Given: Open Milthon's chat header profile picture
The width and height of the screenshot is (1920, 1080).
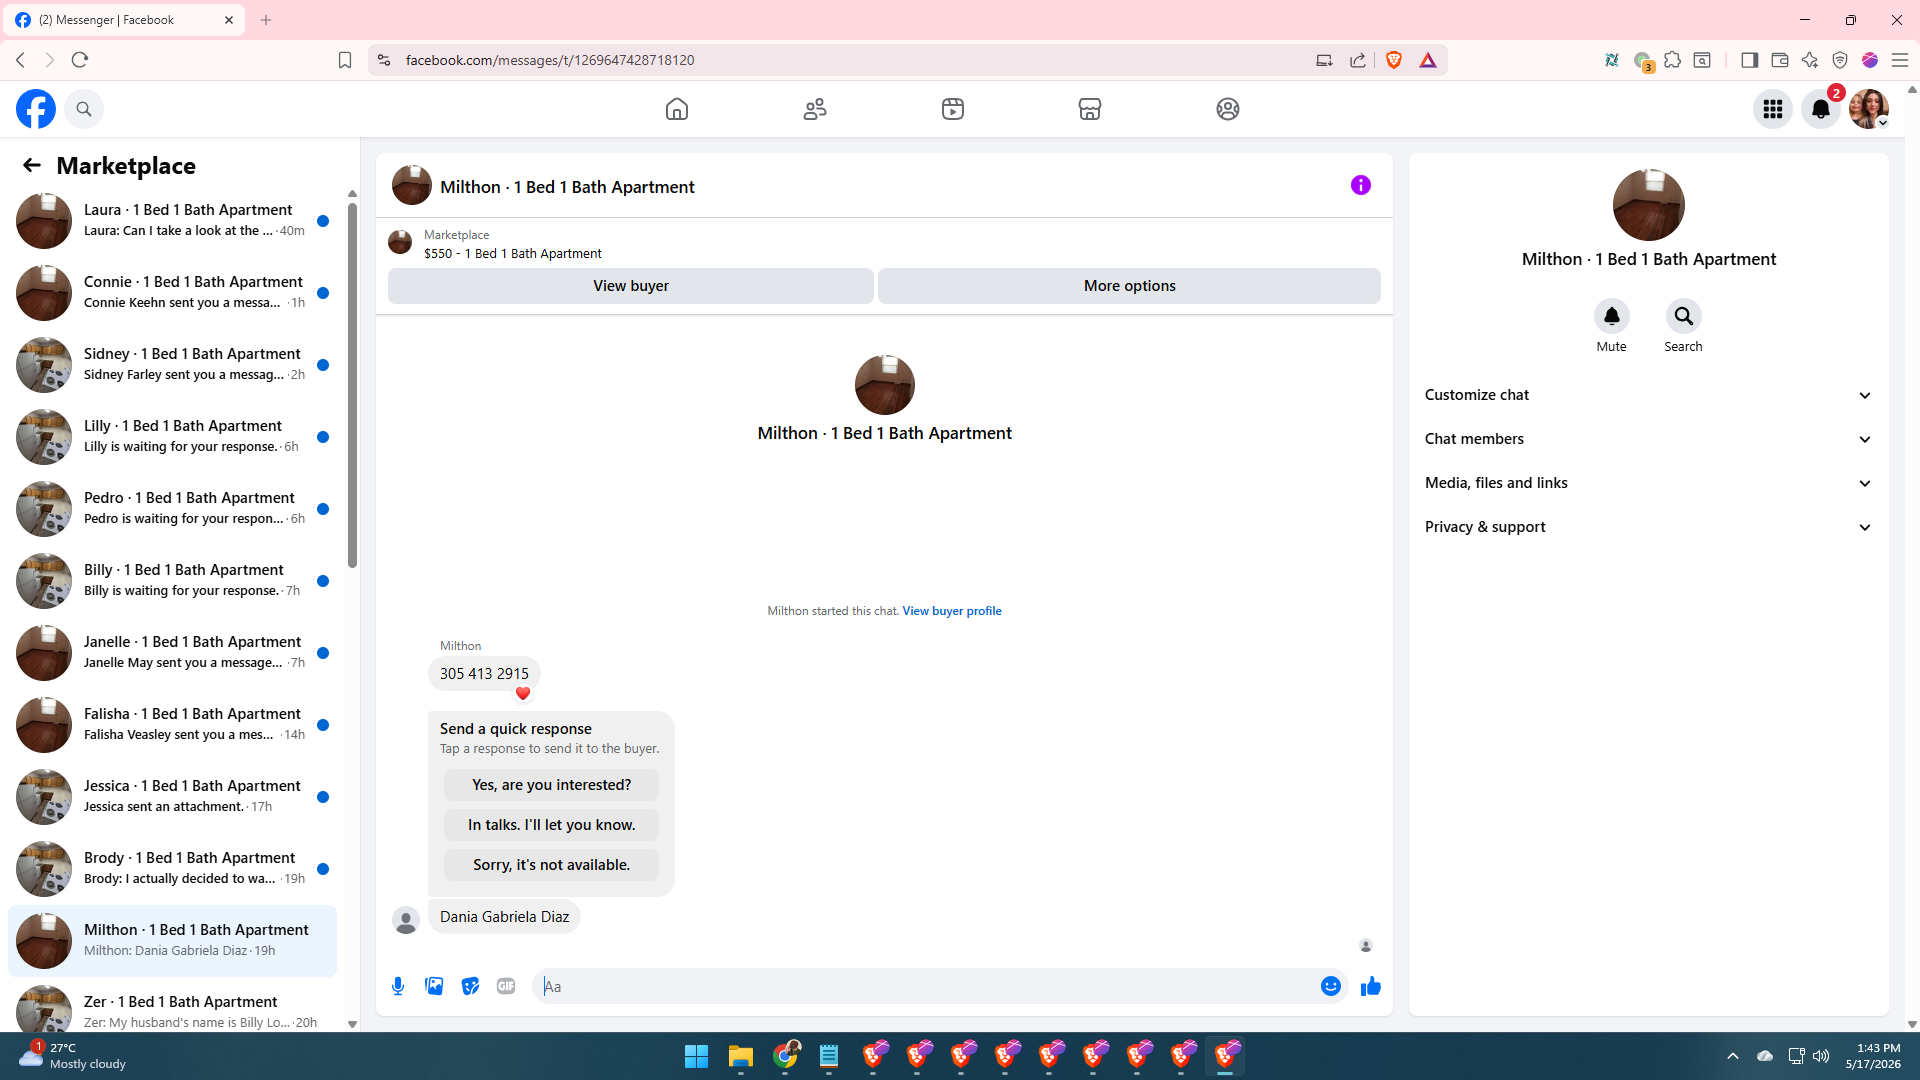Looking at the screenshot, I should (412, 186).
